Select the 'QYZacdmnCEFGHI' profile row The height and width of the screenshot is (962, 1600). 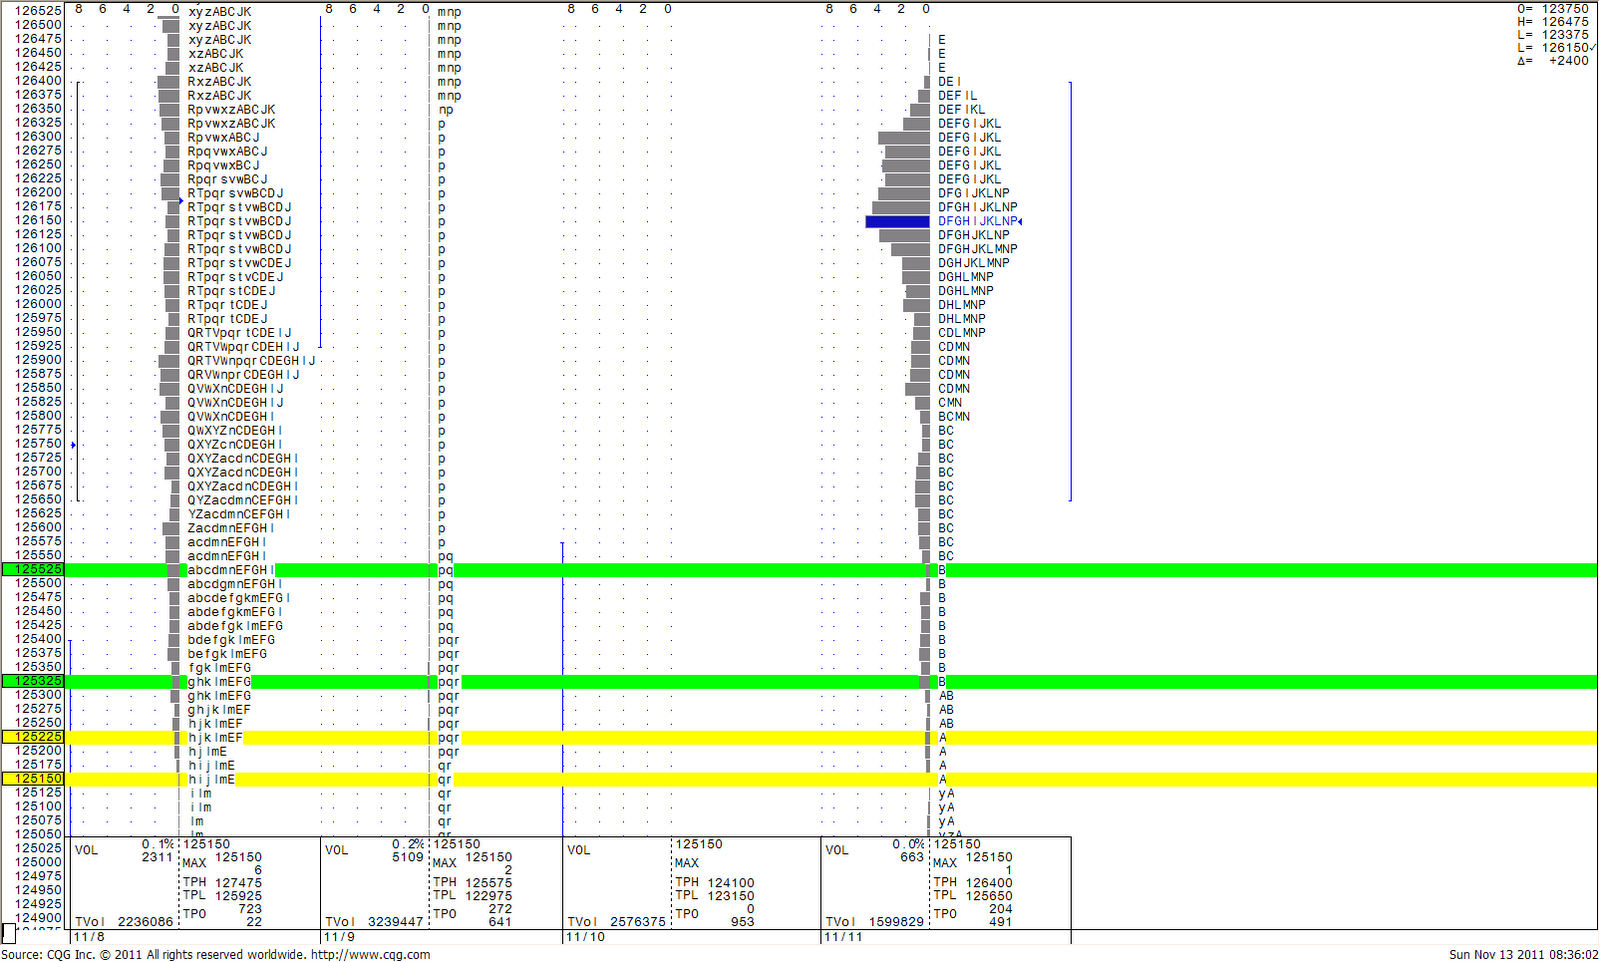click(x=243, y=501)
